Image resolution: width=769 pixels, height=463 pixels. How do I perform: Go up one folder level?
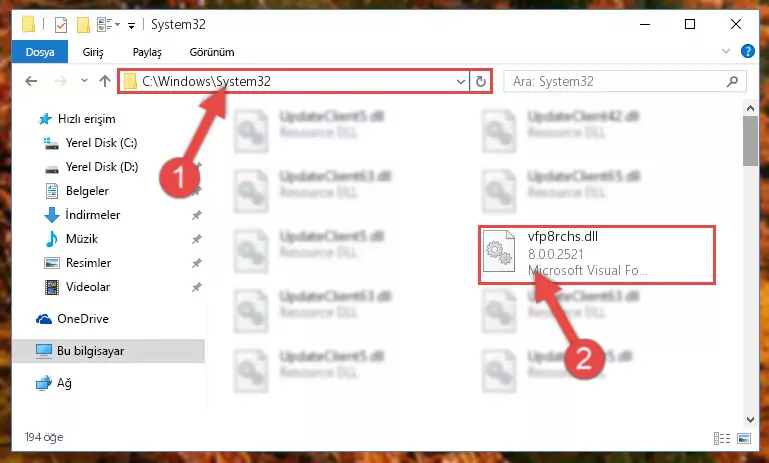pyautogui.click(x=104, y=81)
